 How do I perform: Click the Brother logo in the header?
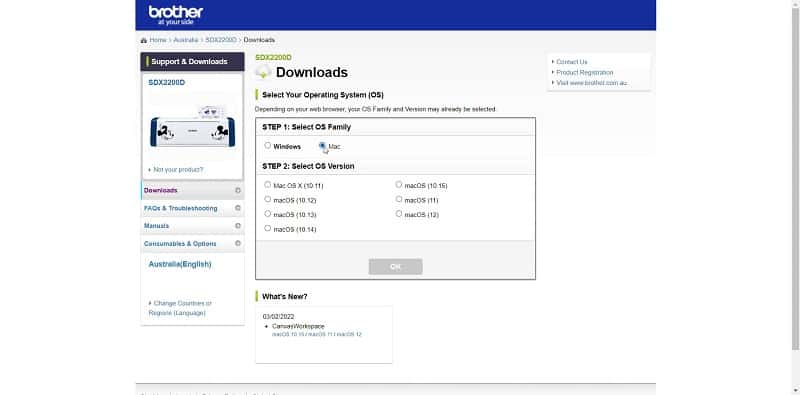176,15
